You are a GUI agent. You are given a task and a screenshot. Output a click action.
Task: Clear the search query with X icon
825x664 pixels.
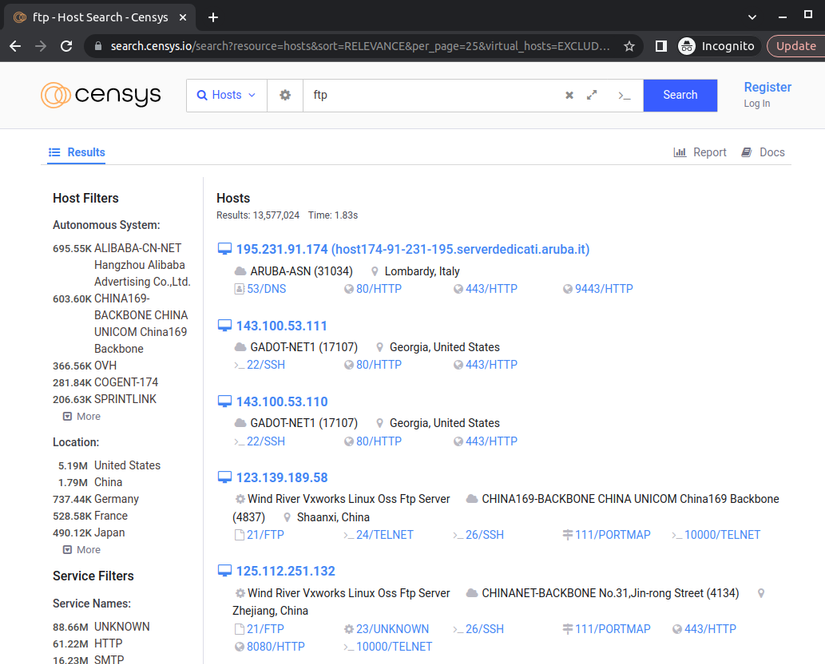click(569, 95)
